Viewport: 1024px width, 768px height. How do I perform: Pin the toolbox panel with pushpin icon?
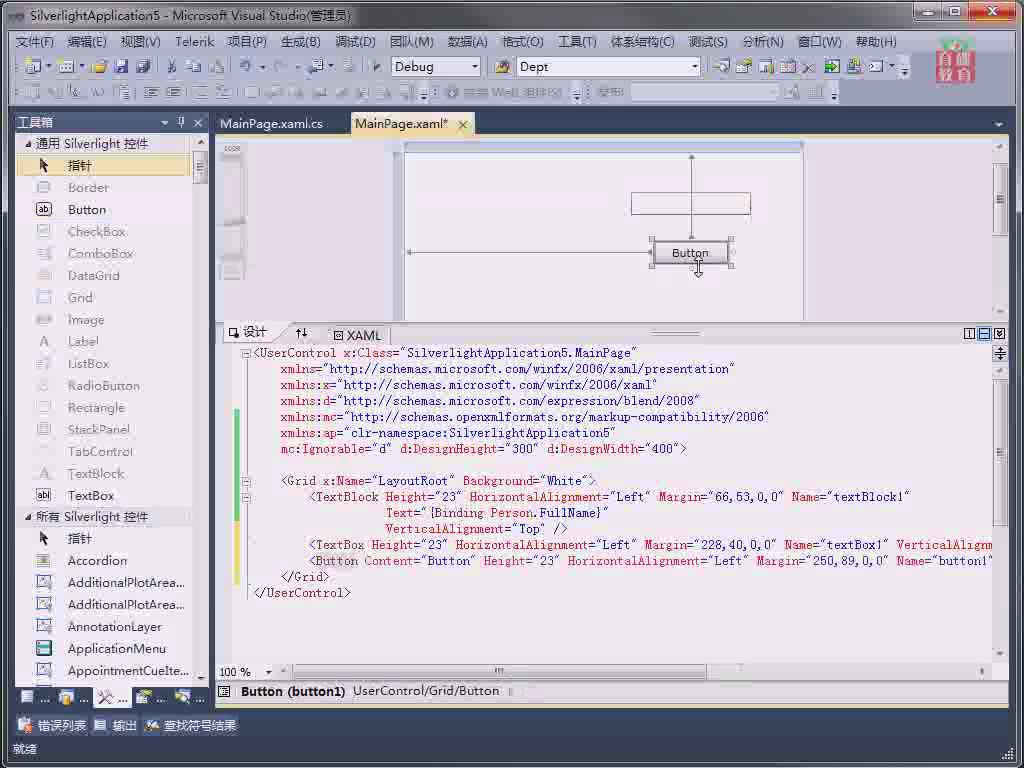[x=181, y=121]
